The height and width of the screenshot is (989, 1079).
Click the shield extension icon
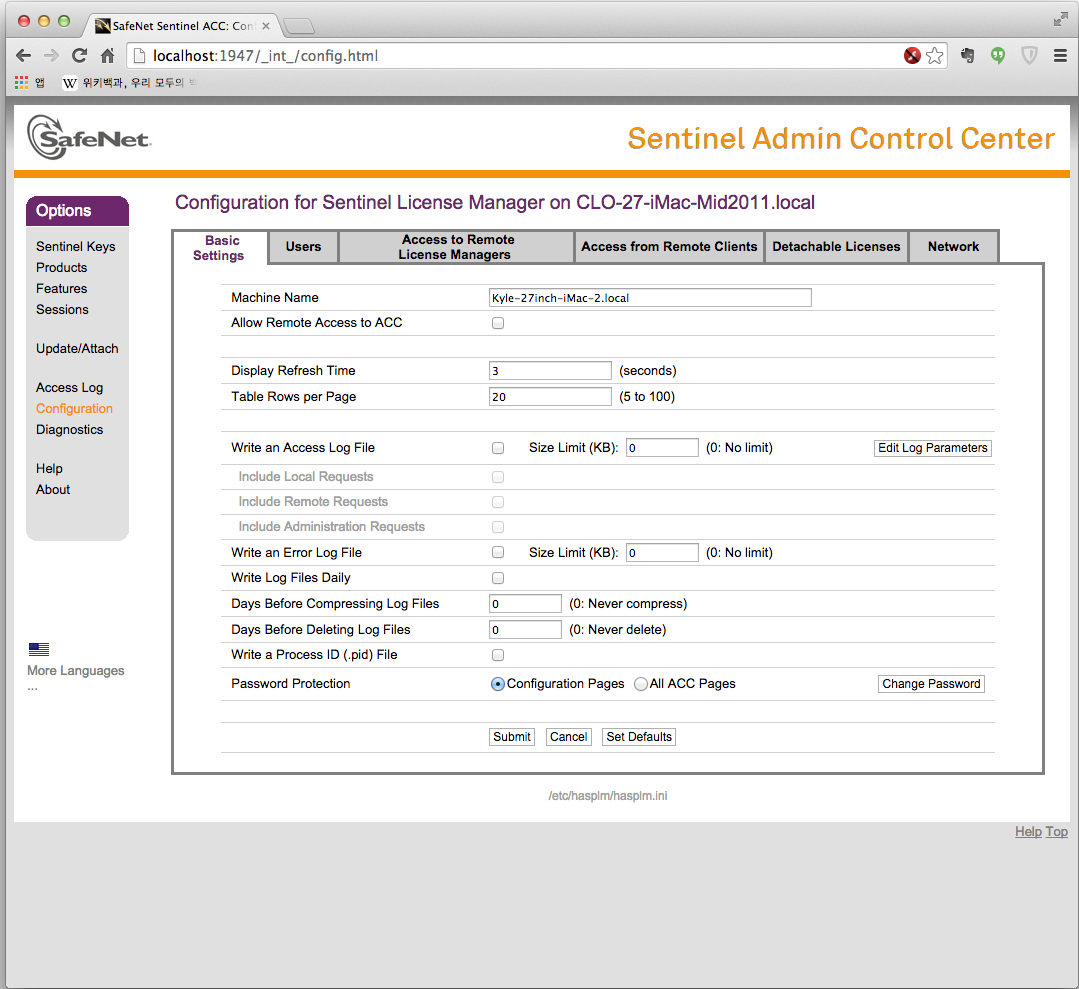click(x=1029, y=56)
